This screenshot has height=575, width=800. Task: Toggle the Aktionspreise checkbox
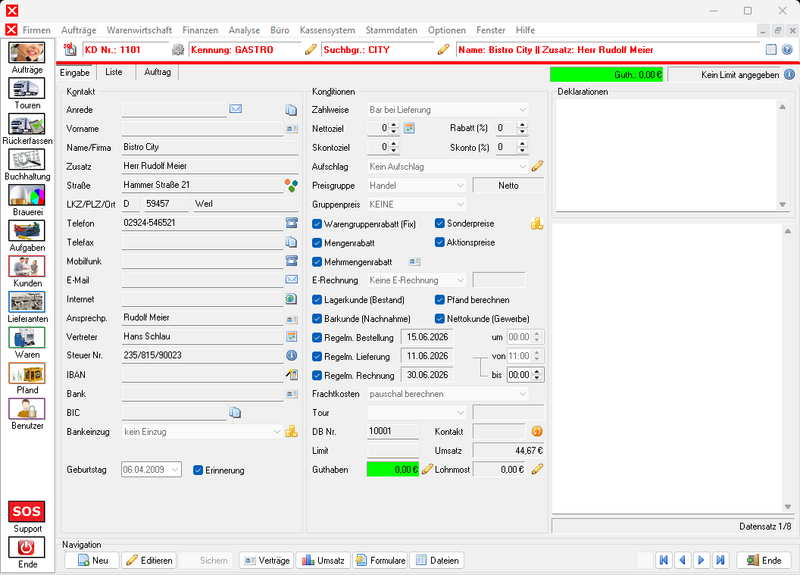click(x=439, y=242)
